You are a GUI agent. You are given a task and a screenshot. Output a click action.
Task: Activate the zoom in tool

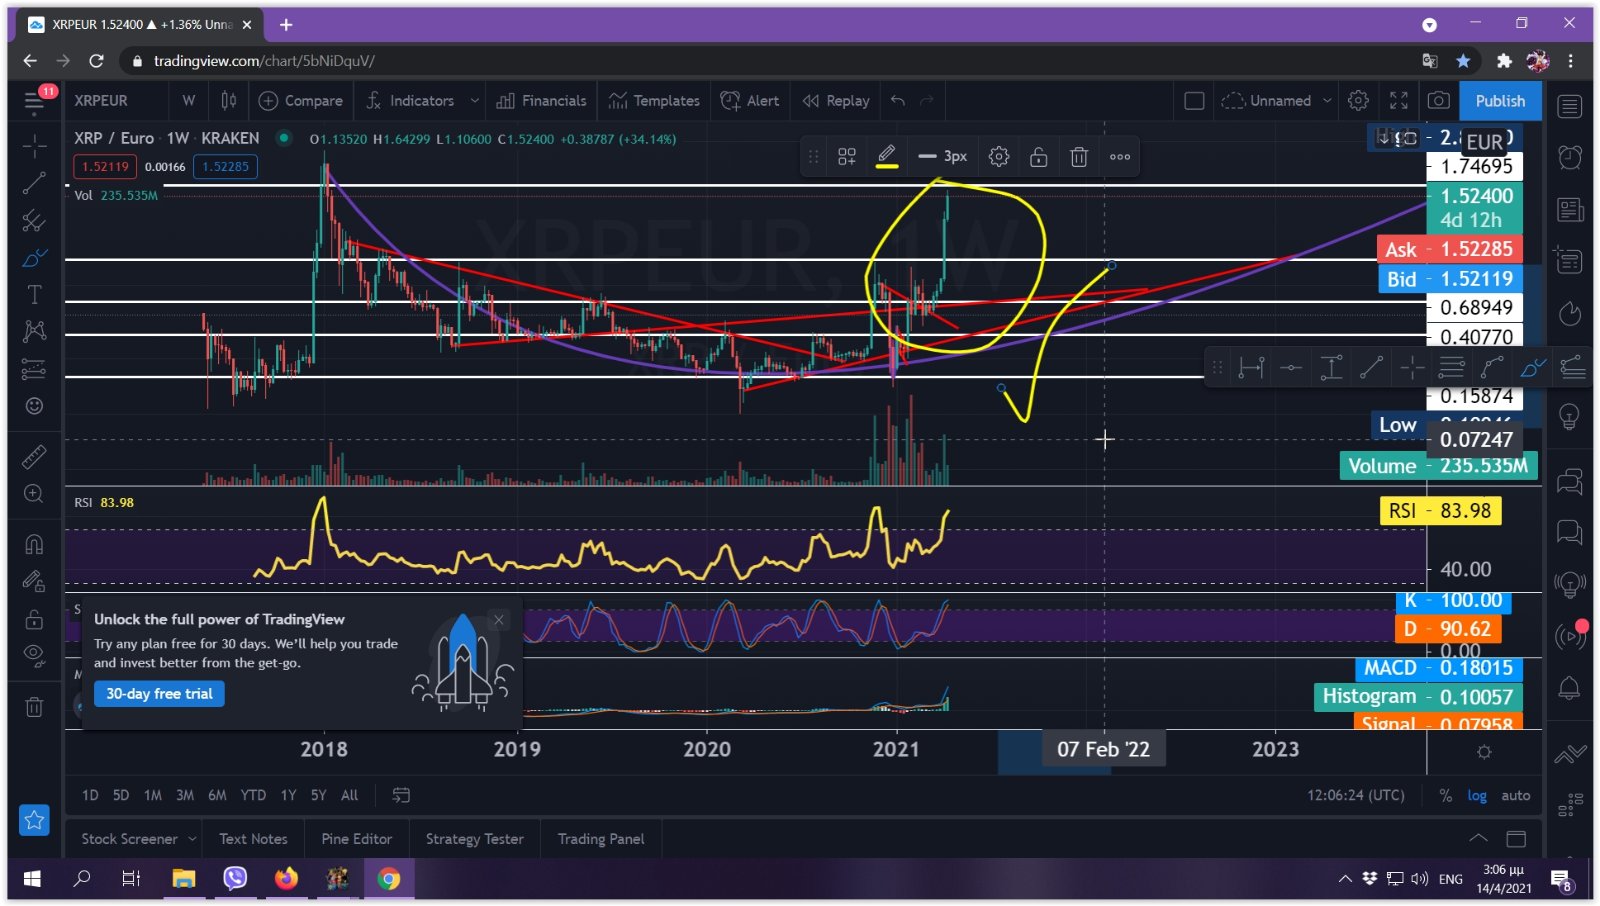click(x=34, y=494)
